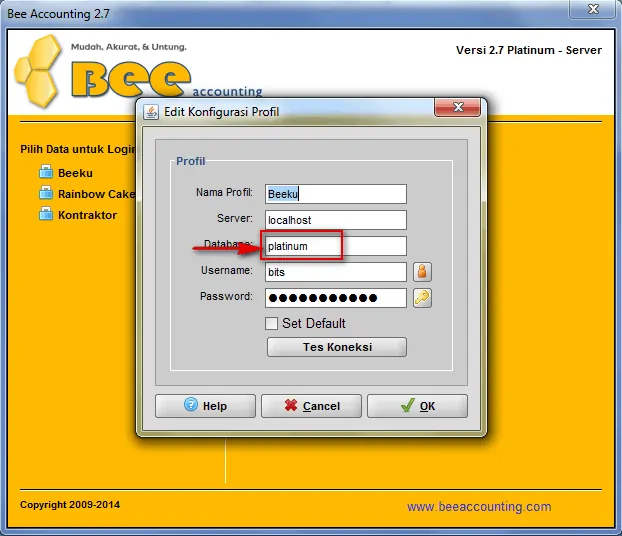Viewport: 622px width, 536px height.
Task: Click the key icon beside Password field
Action: pyautogui.click(x=422, y=298)
